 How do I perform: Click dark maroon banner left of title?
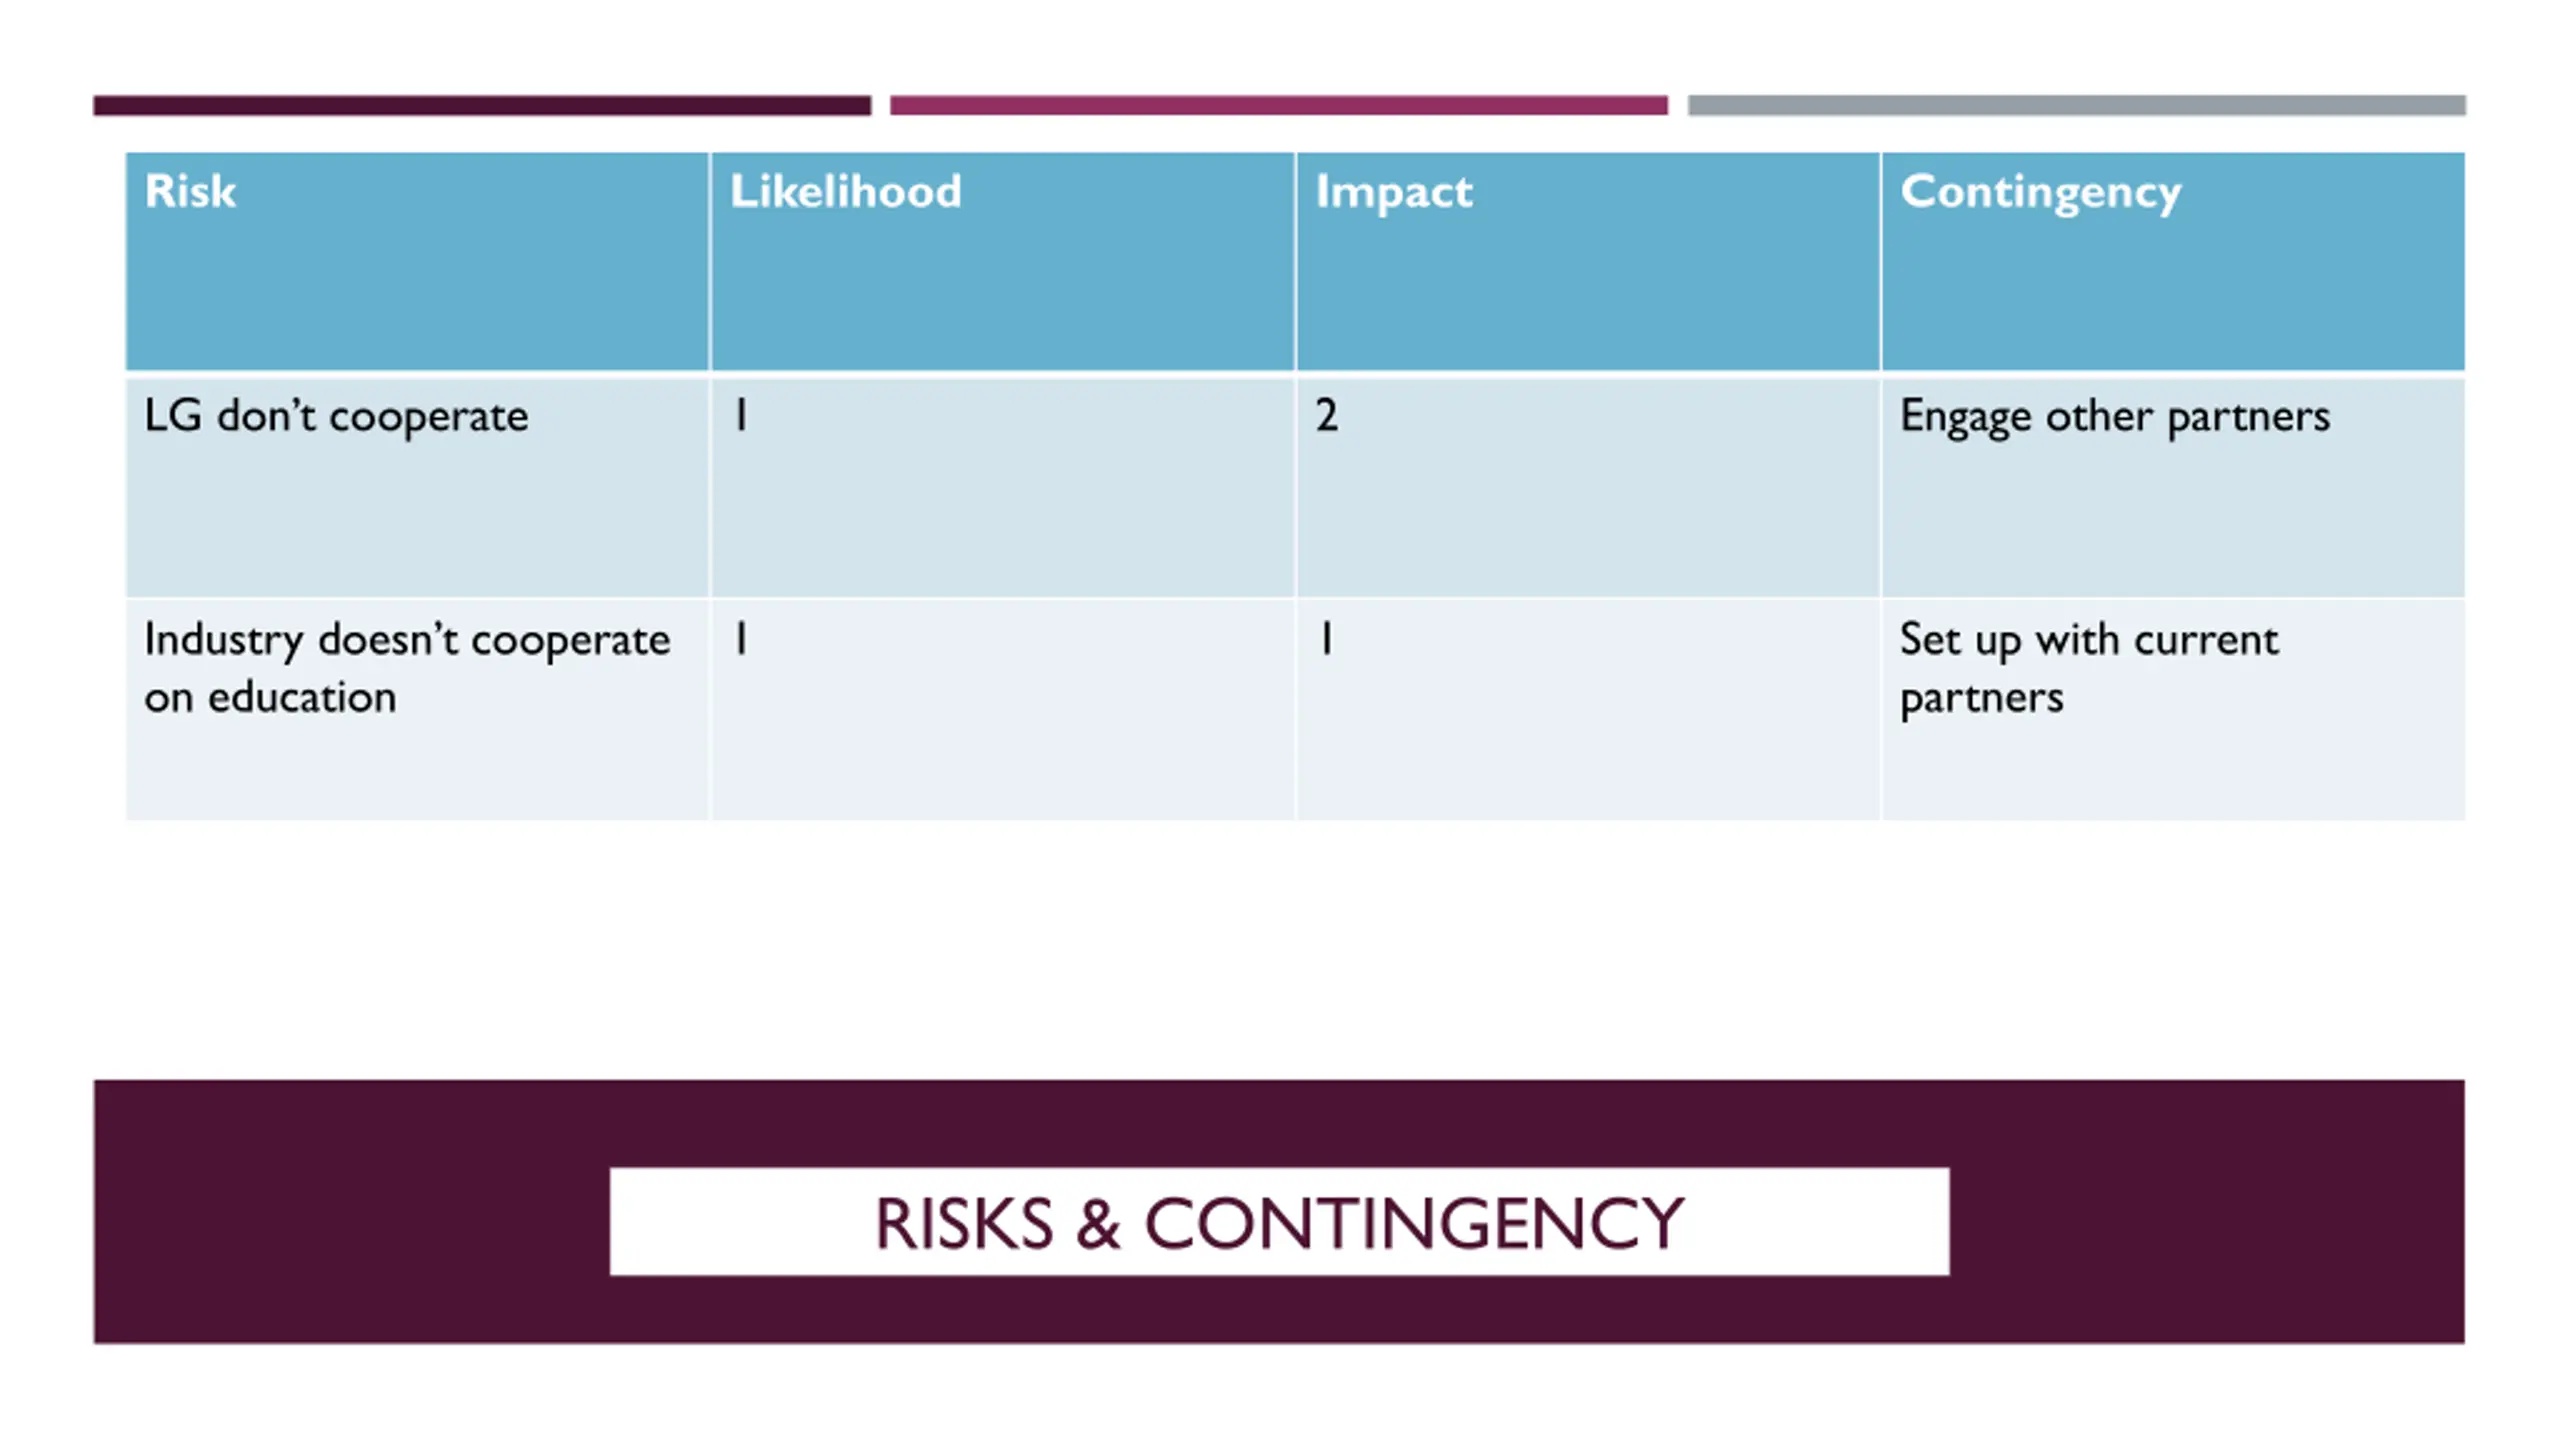352,1211
